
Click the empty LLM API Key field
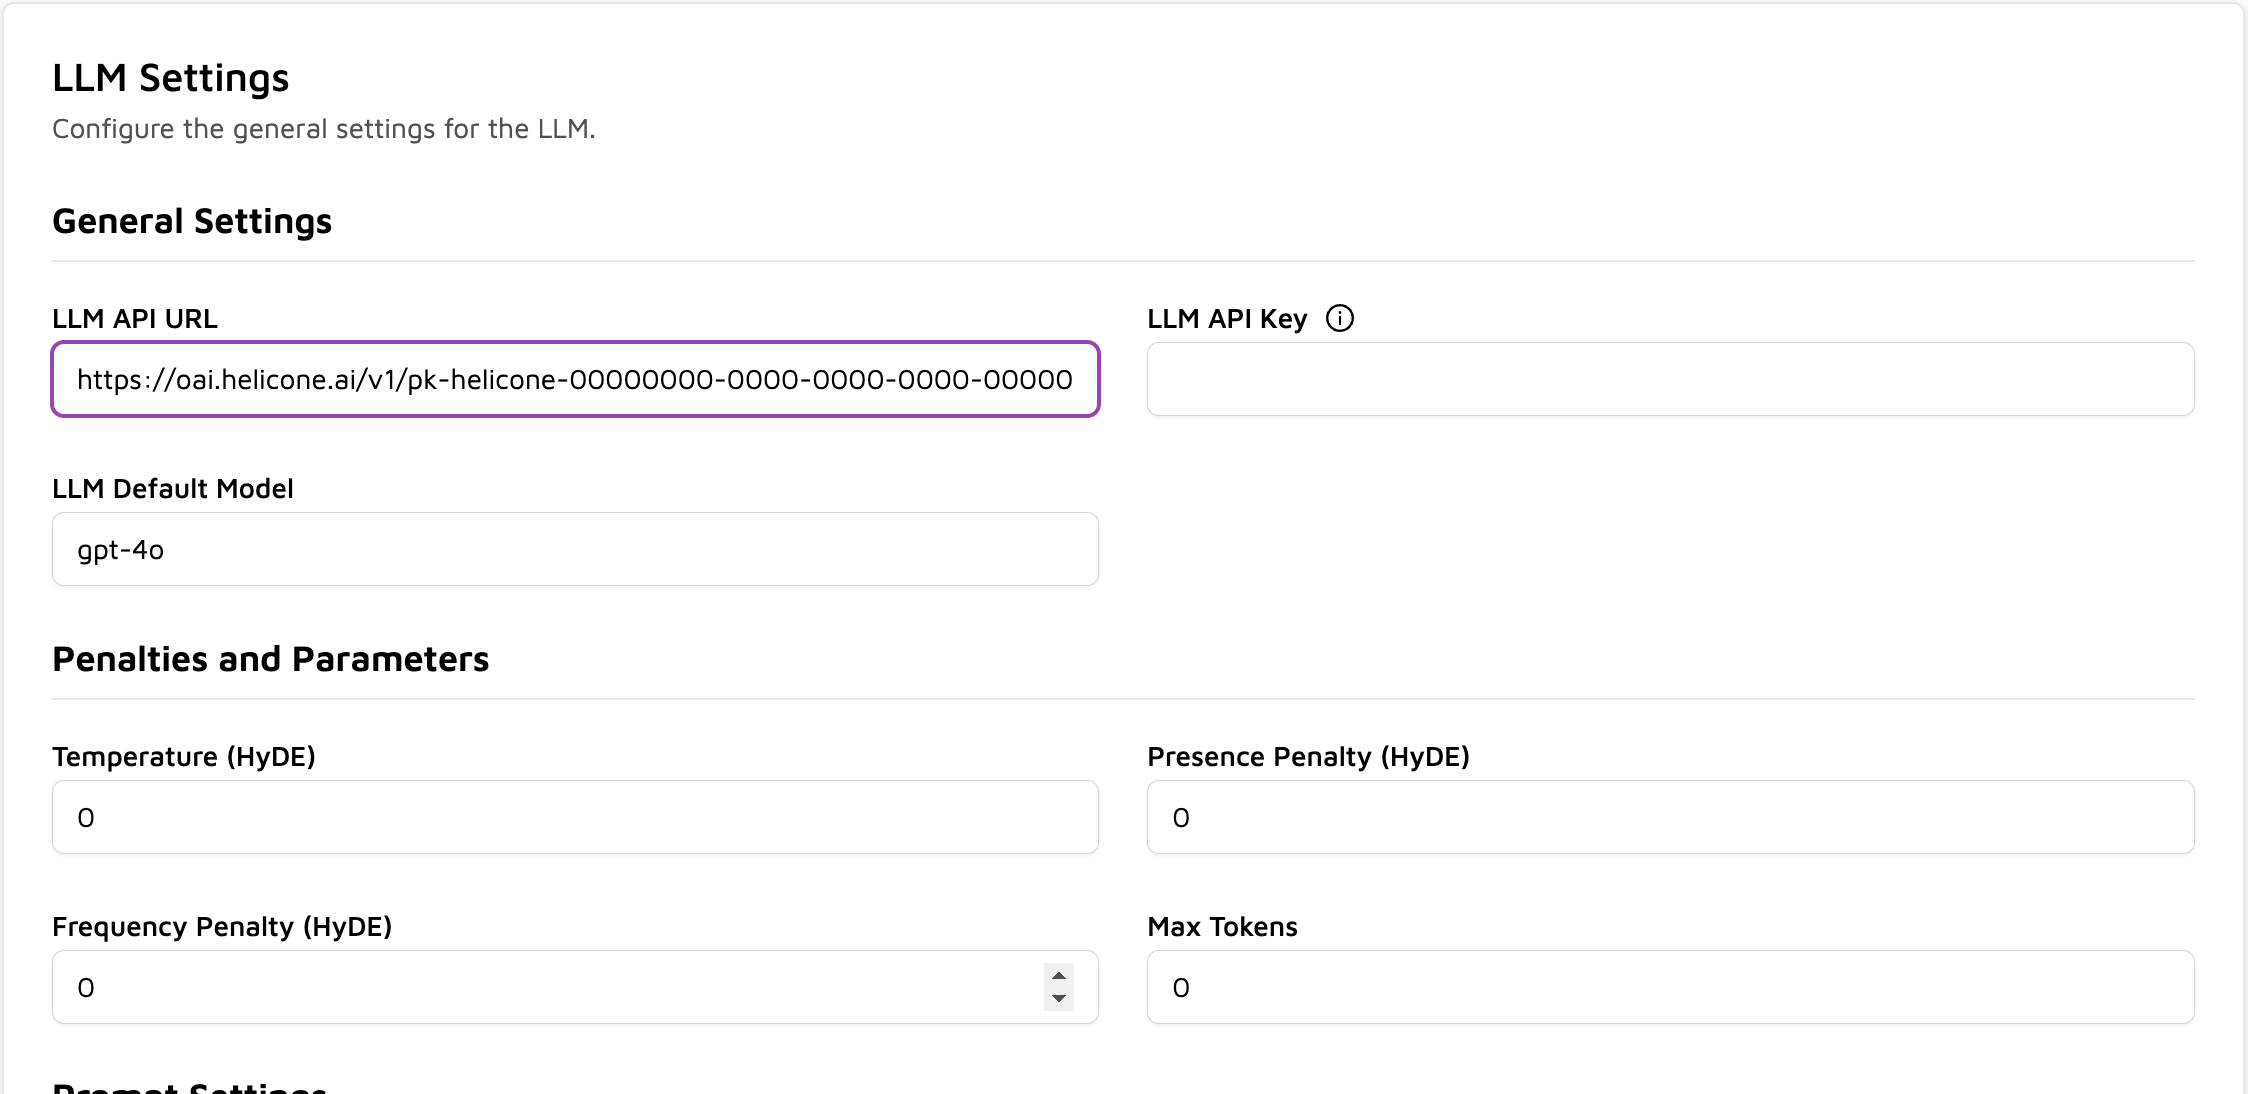[1670, 380]
